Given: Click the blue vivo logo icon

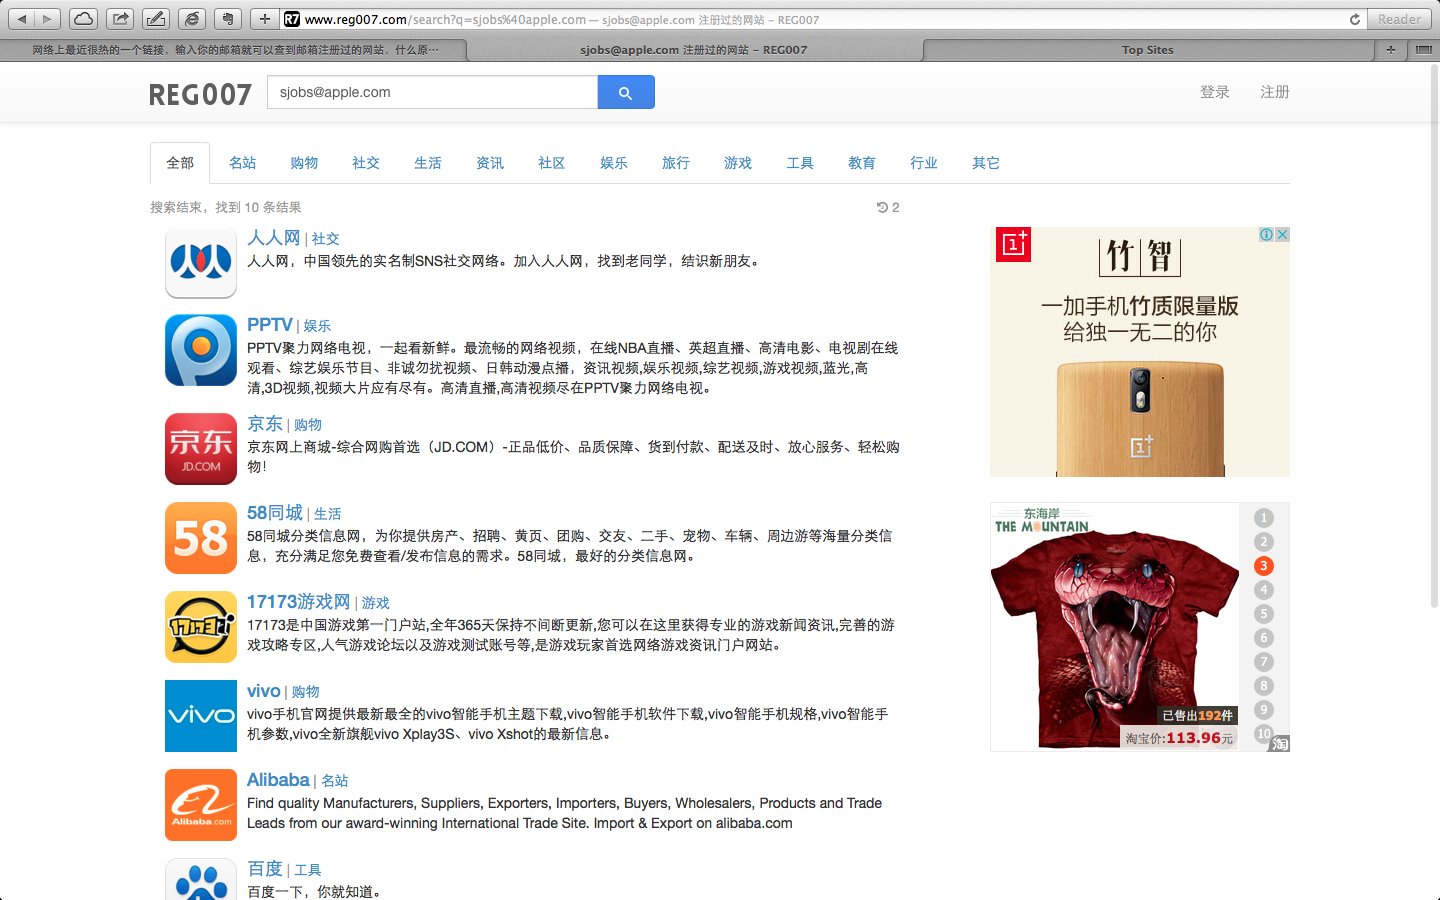Looking at the screenshot, I should pos(200,716).
